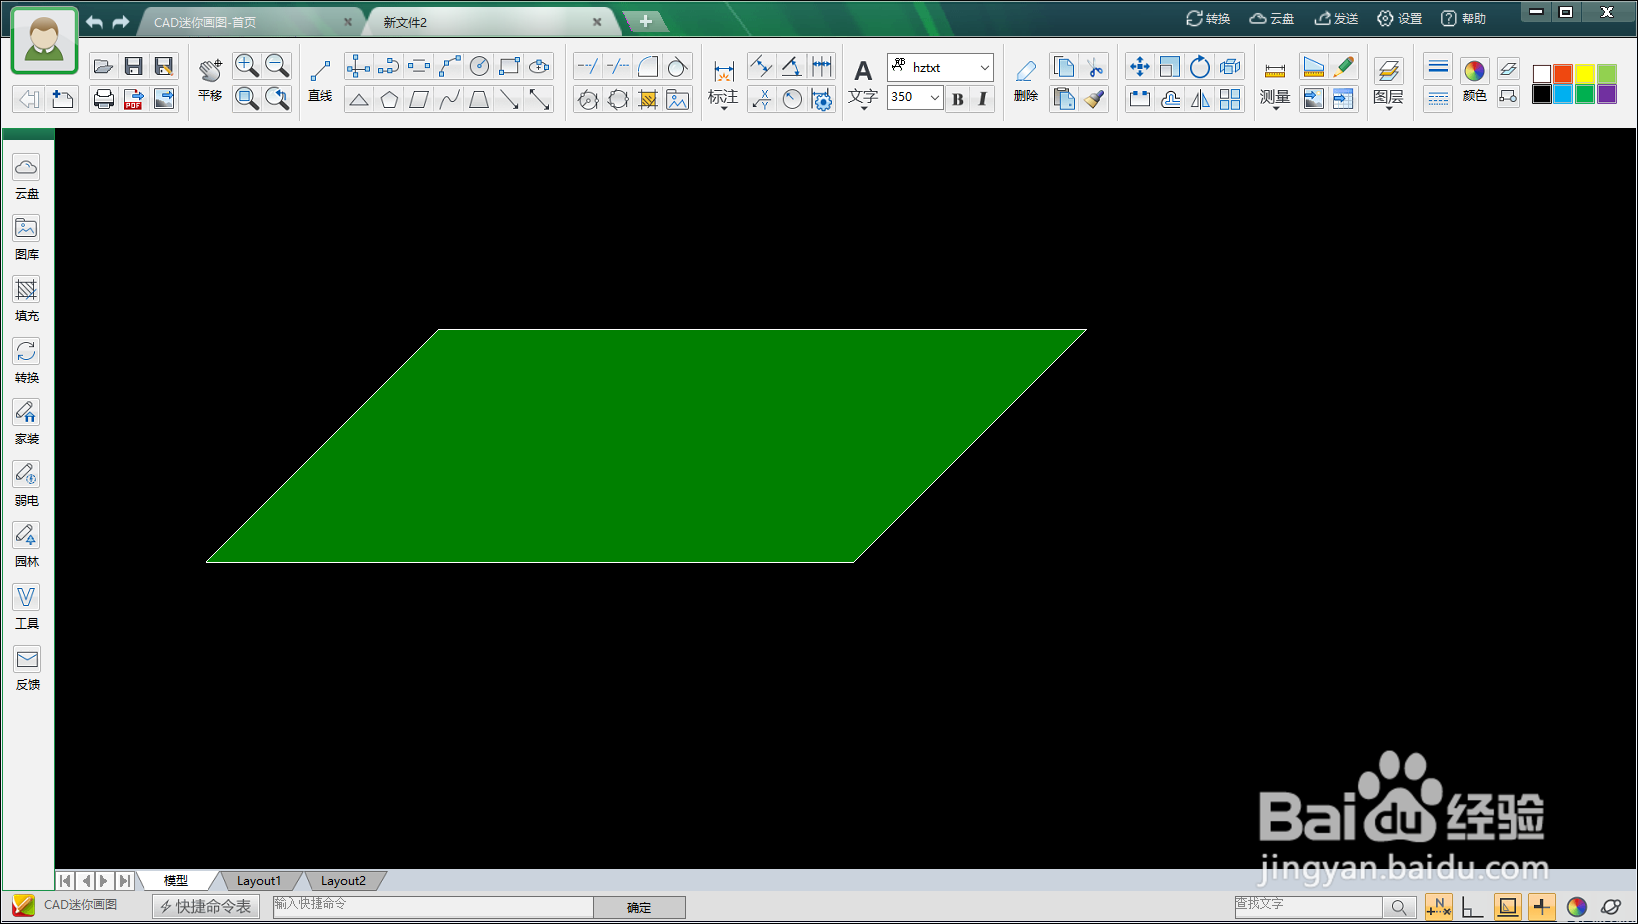
Task: Open the 家装 sidebar item
Action: [27, 423]
